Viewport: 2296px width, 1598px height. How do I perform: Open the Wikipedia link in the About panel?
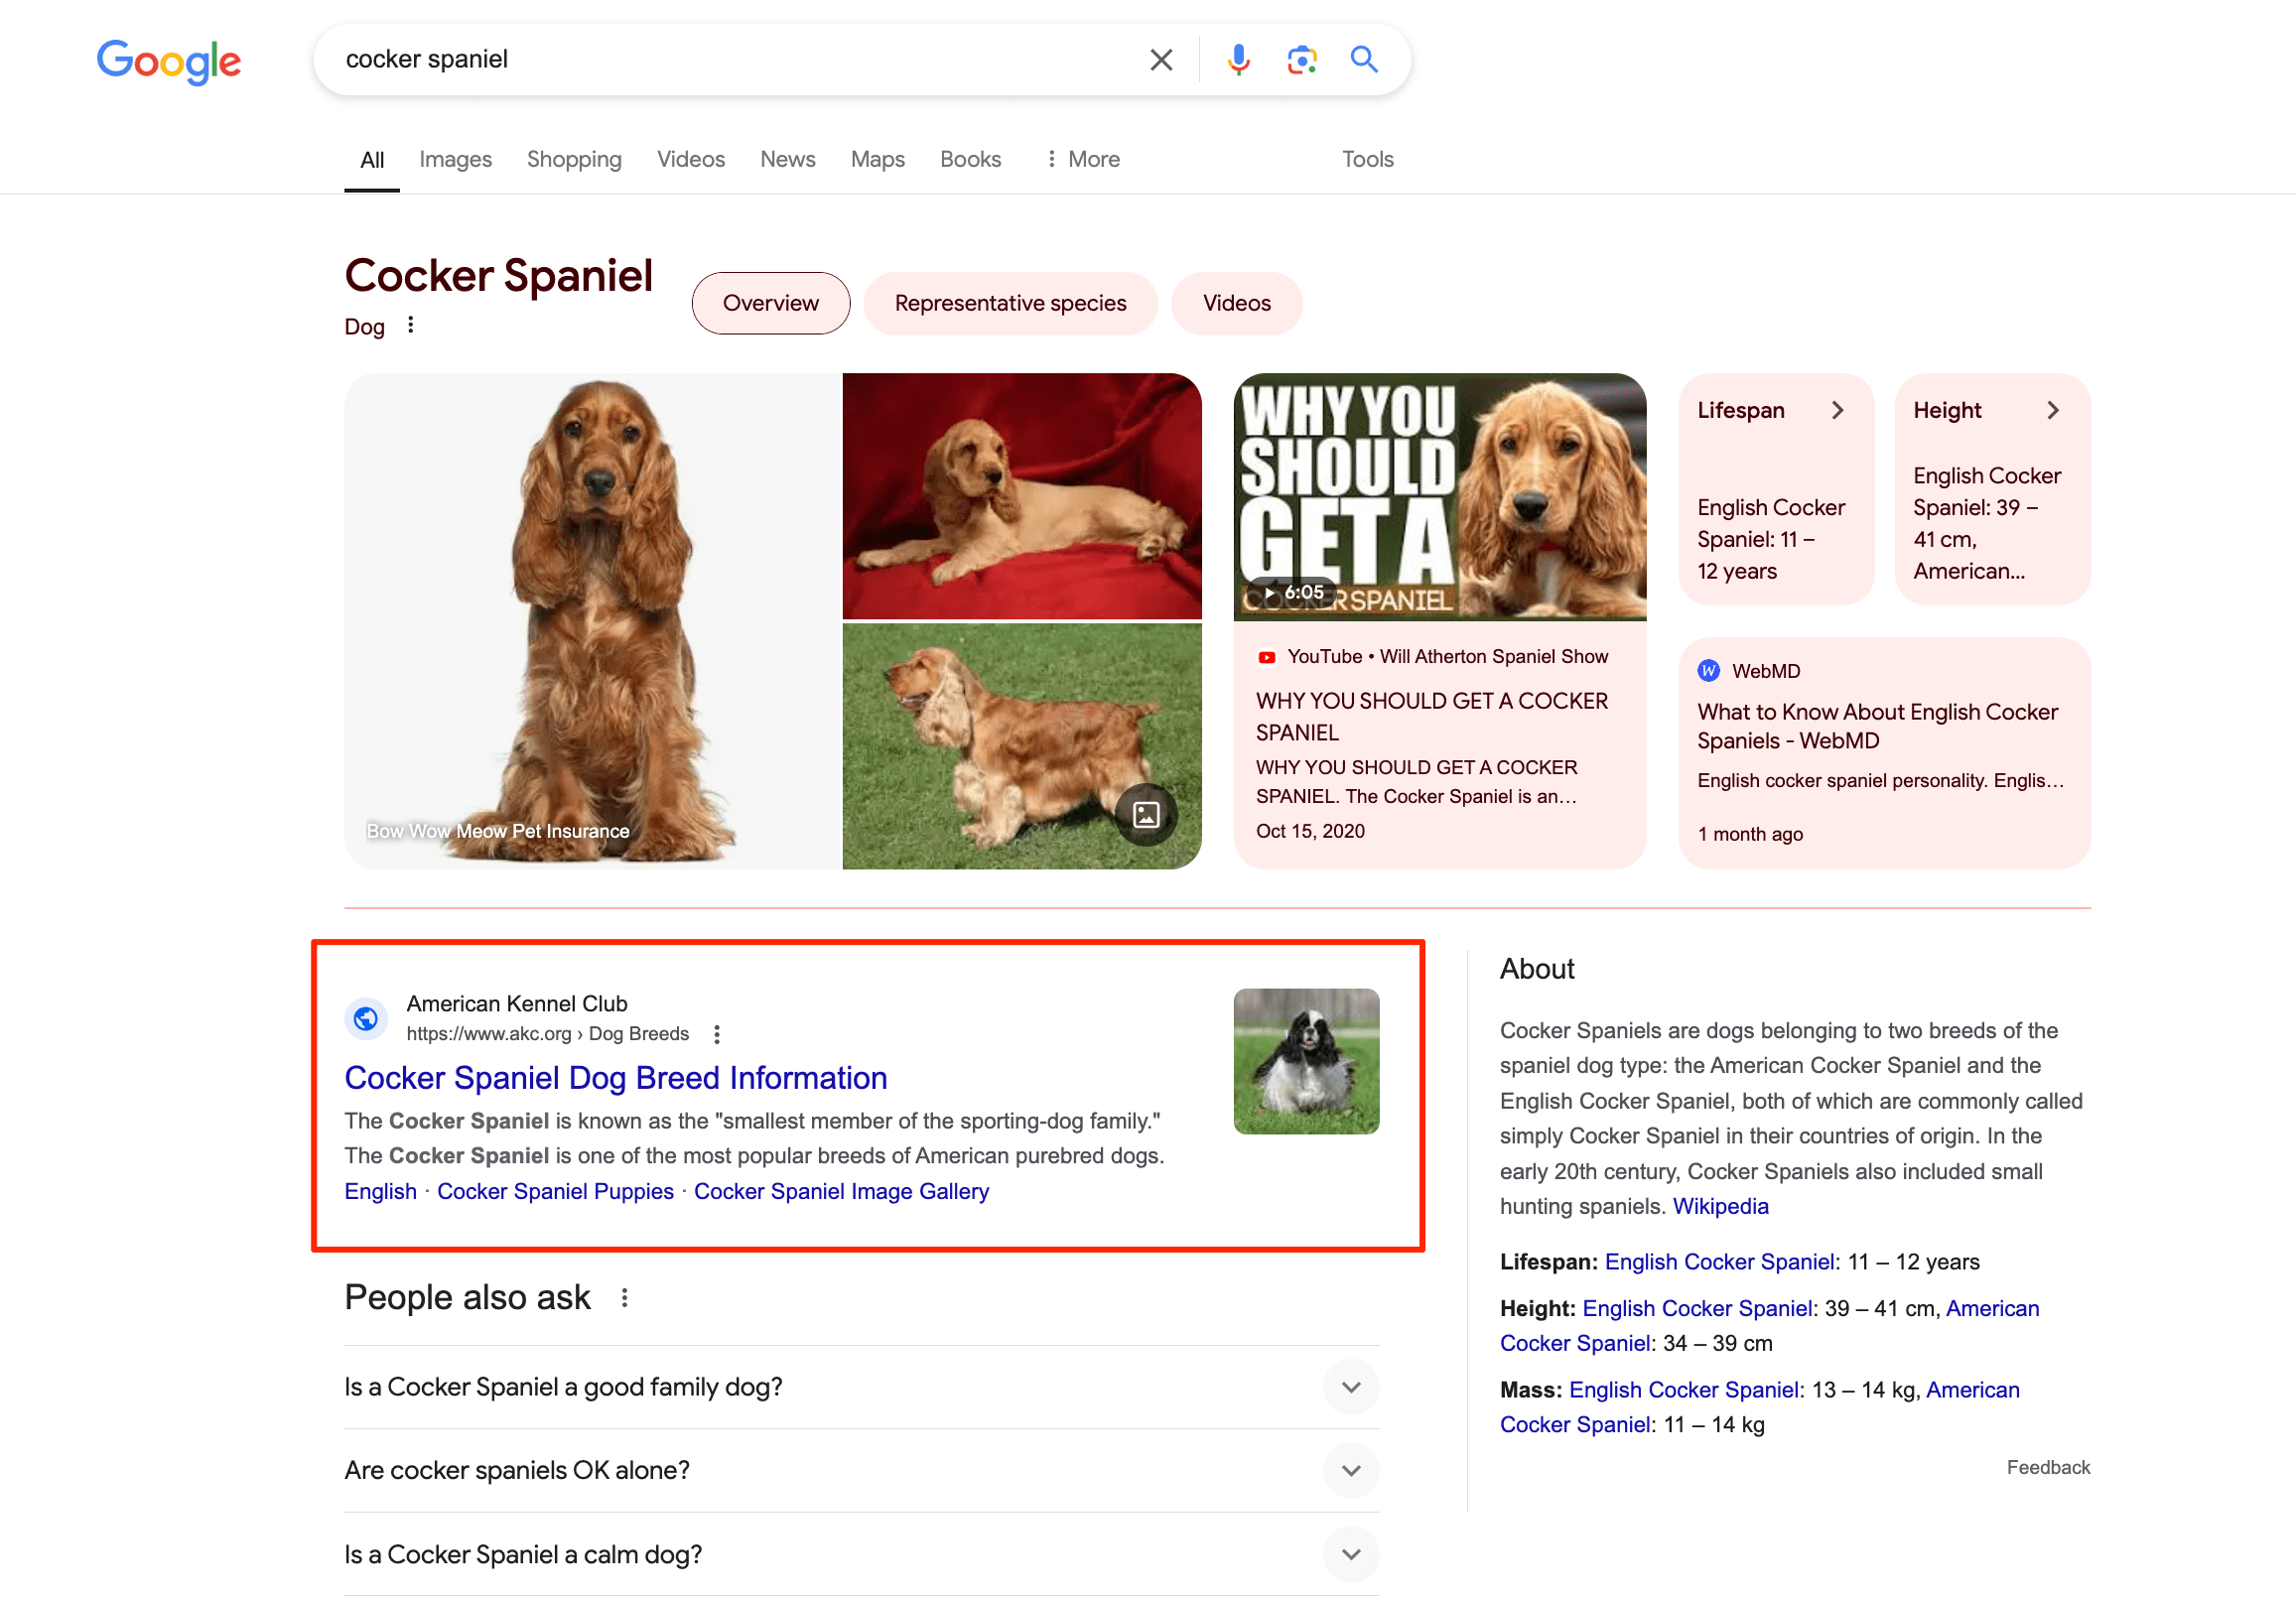coord(1720,1206)
